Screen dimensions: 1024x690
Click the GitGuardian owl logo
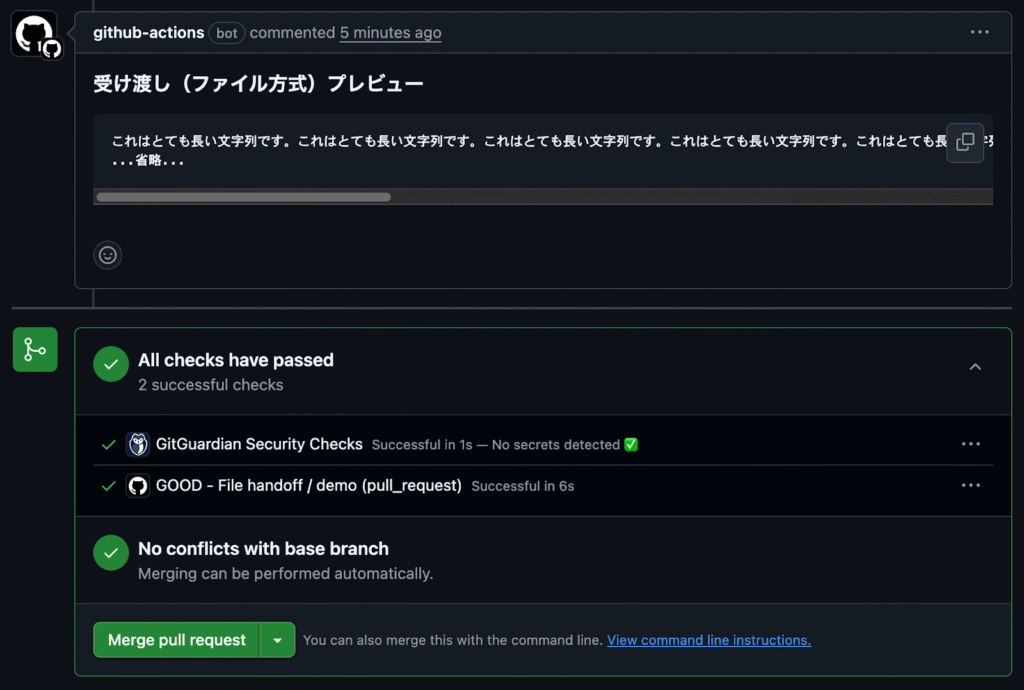coord(138,445)
